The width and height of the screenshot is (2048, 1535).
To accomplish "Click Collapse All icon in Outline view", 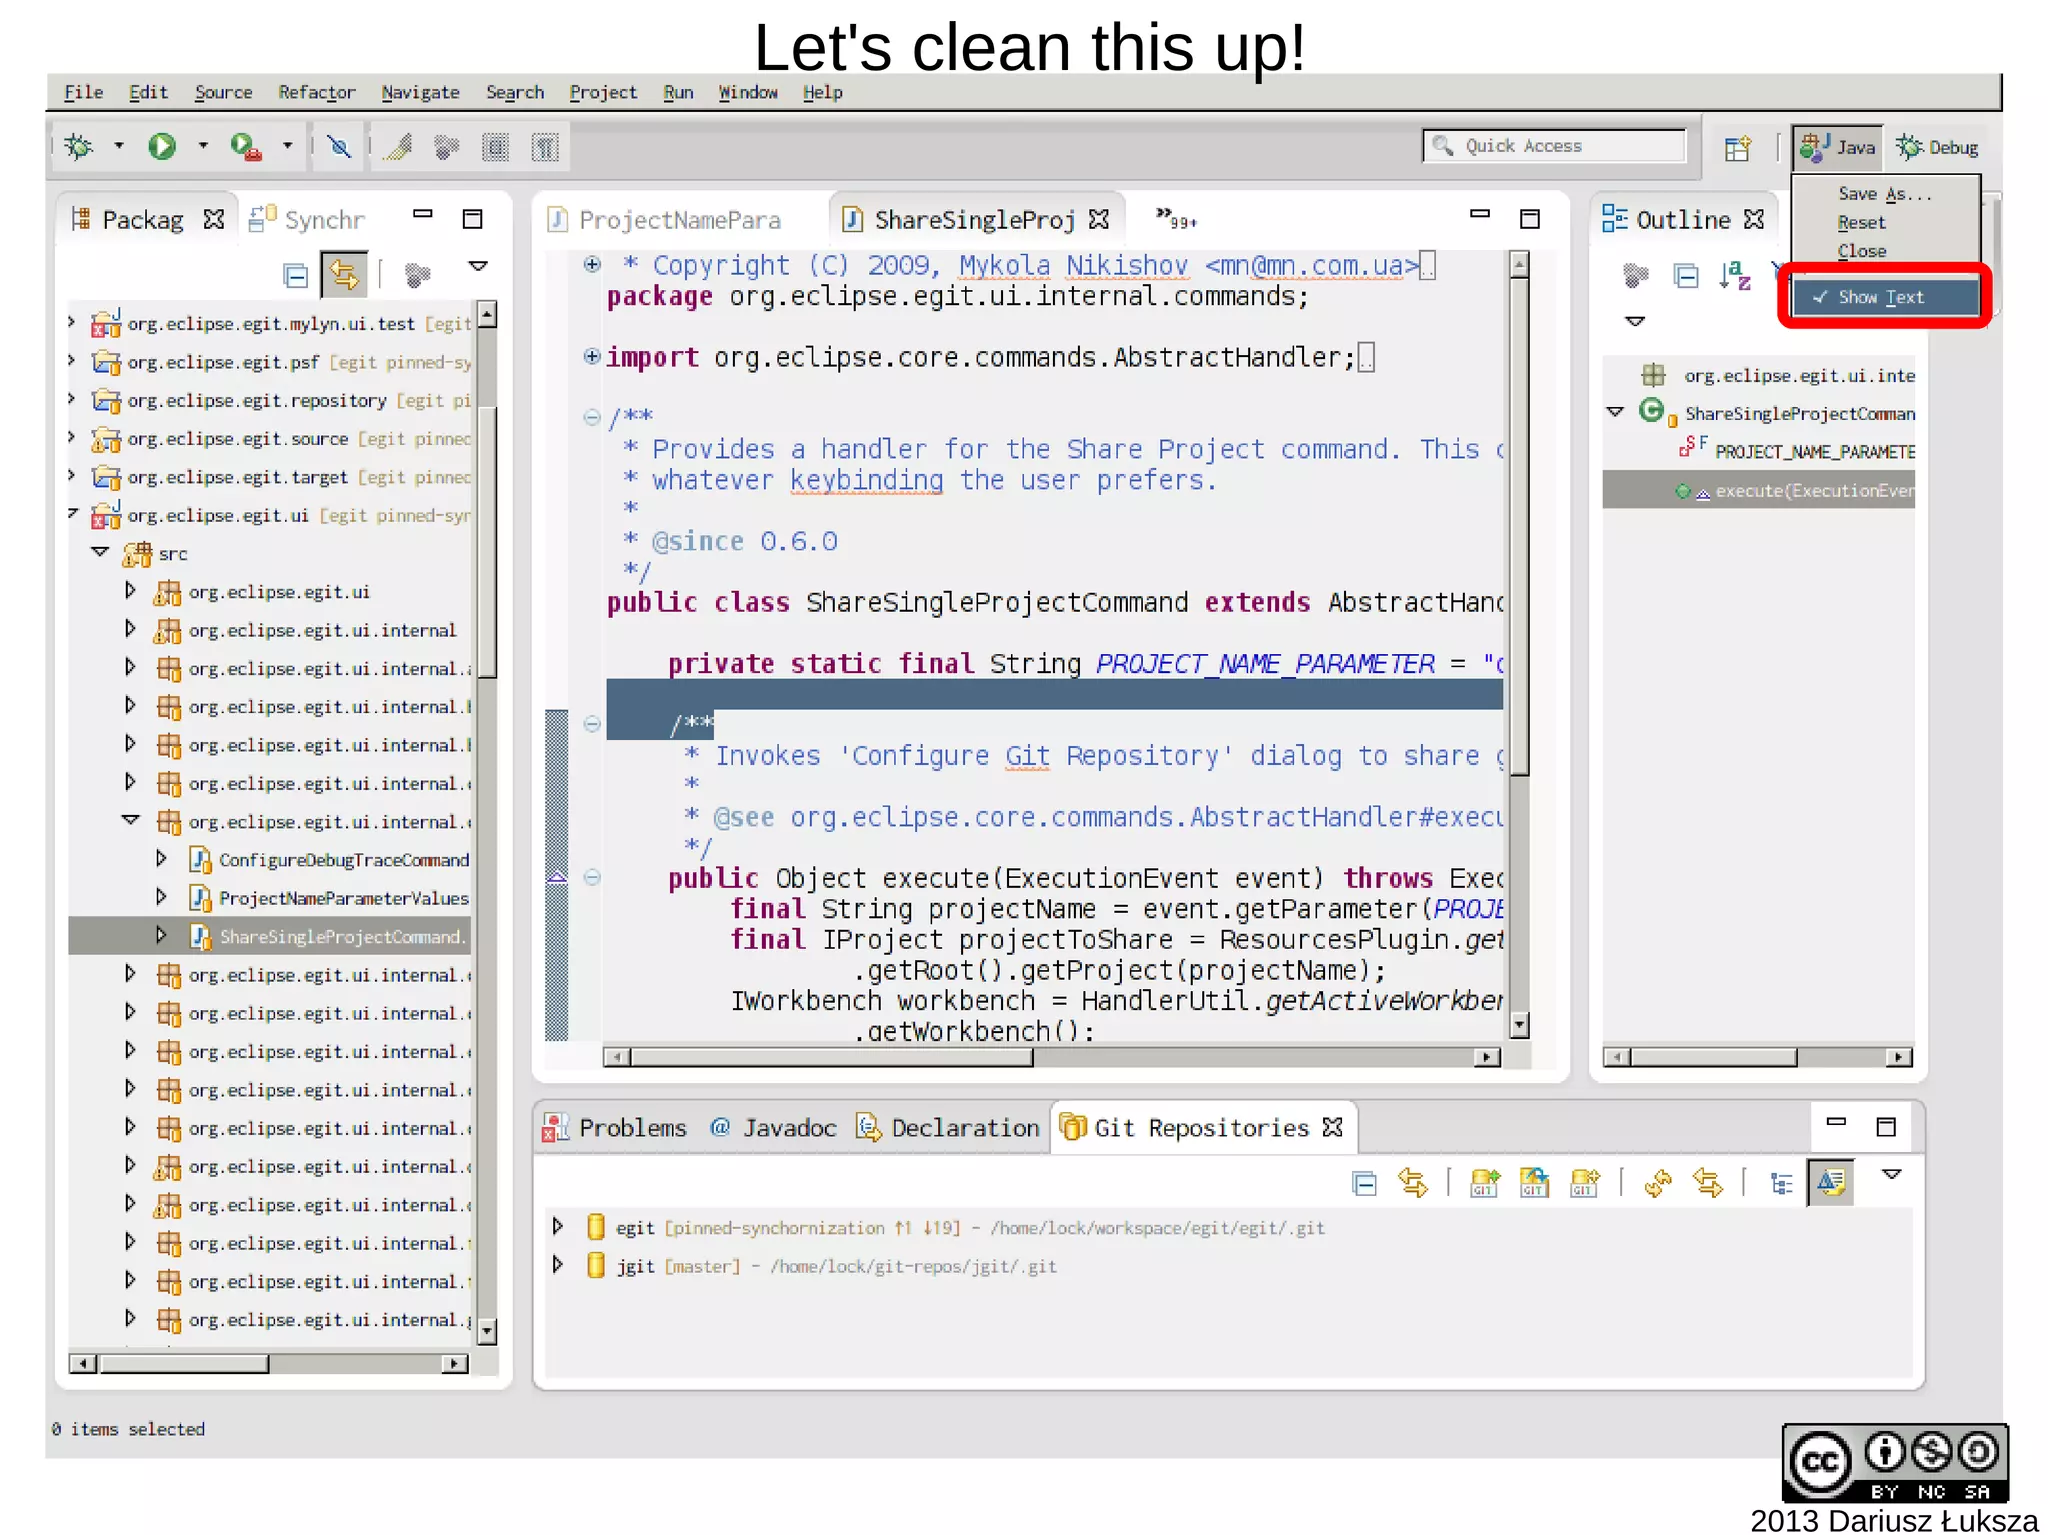I will point(1686,275).
